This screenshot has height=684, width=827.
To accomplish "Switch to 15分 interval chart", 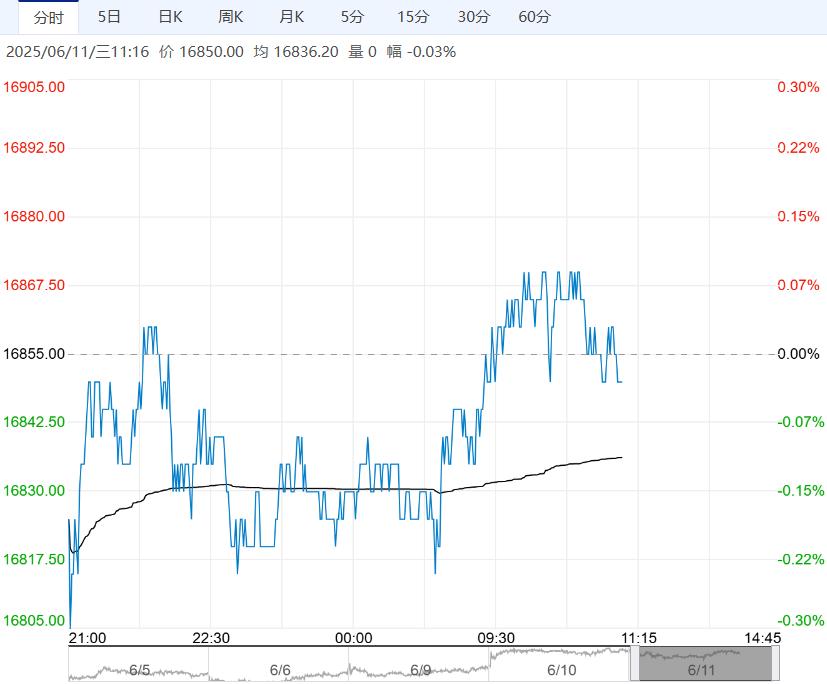I will 413,17.
